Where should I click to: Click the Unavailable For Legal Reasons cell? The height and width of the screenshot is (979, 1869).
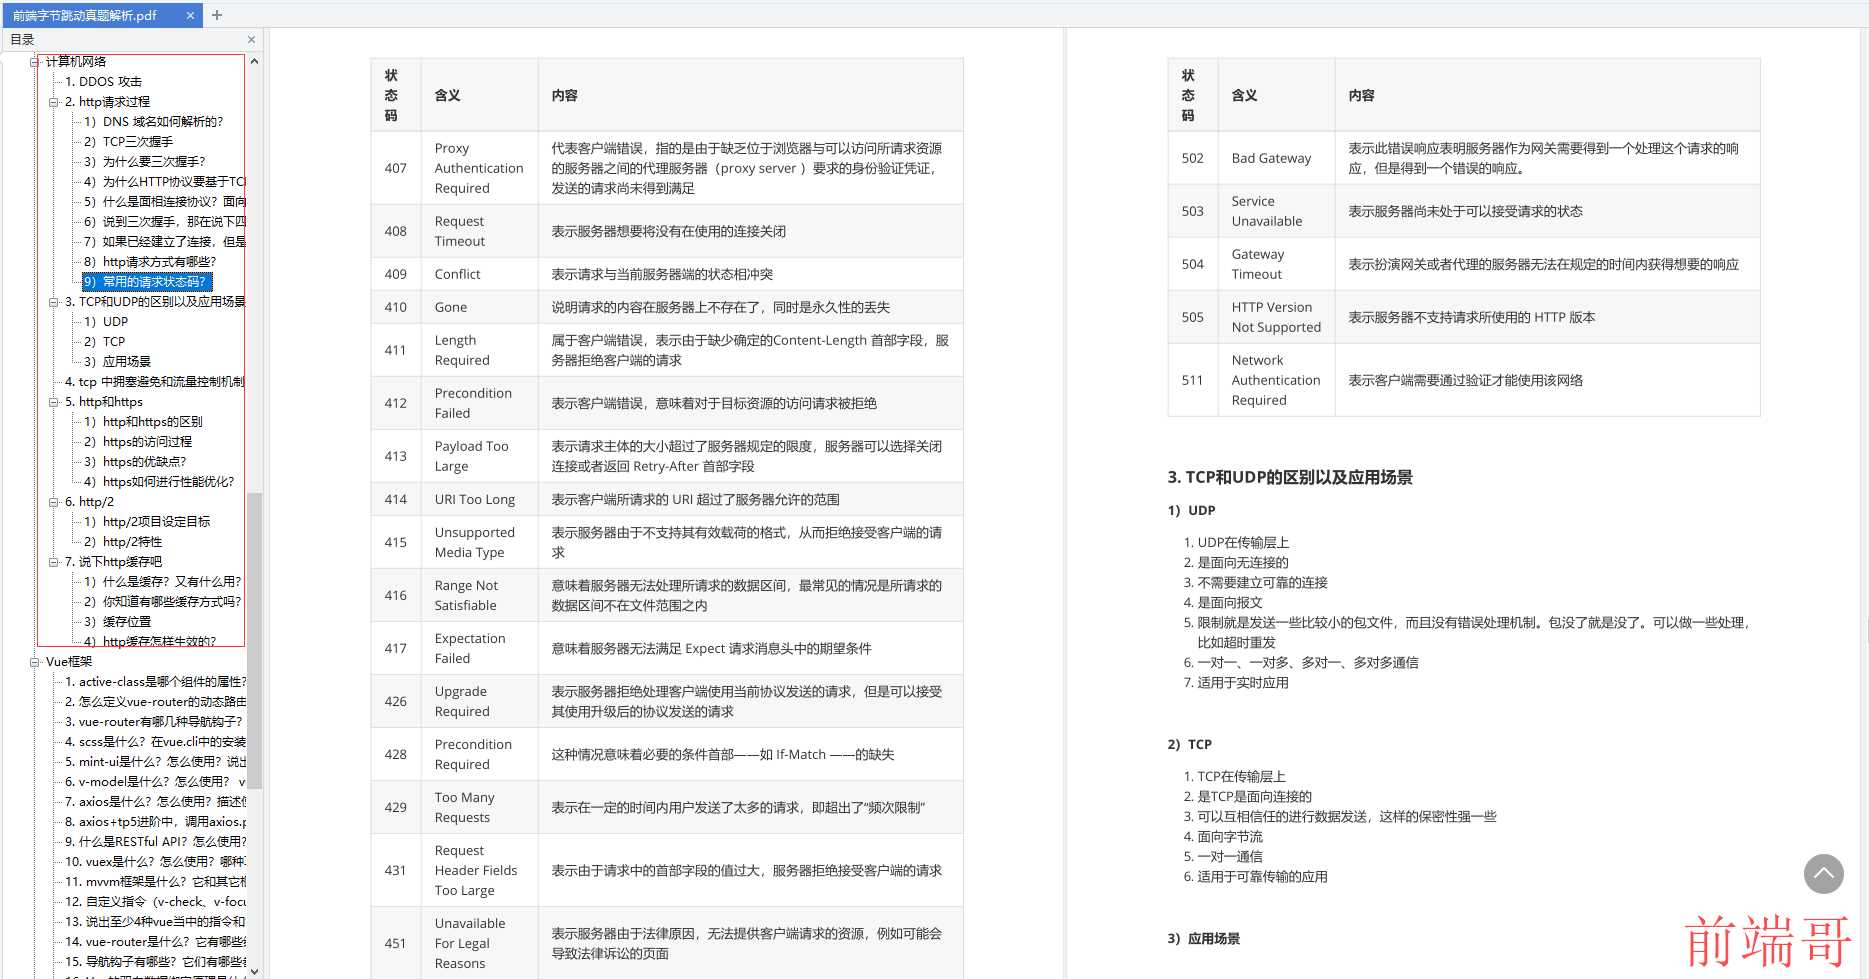tap(479, 943)
